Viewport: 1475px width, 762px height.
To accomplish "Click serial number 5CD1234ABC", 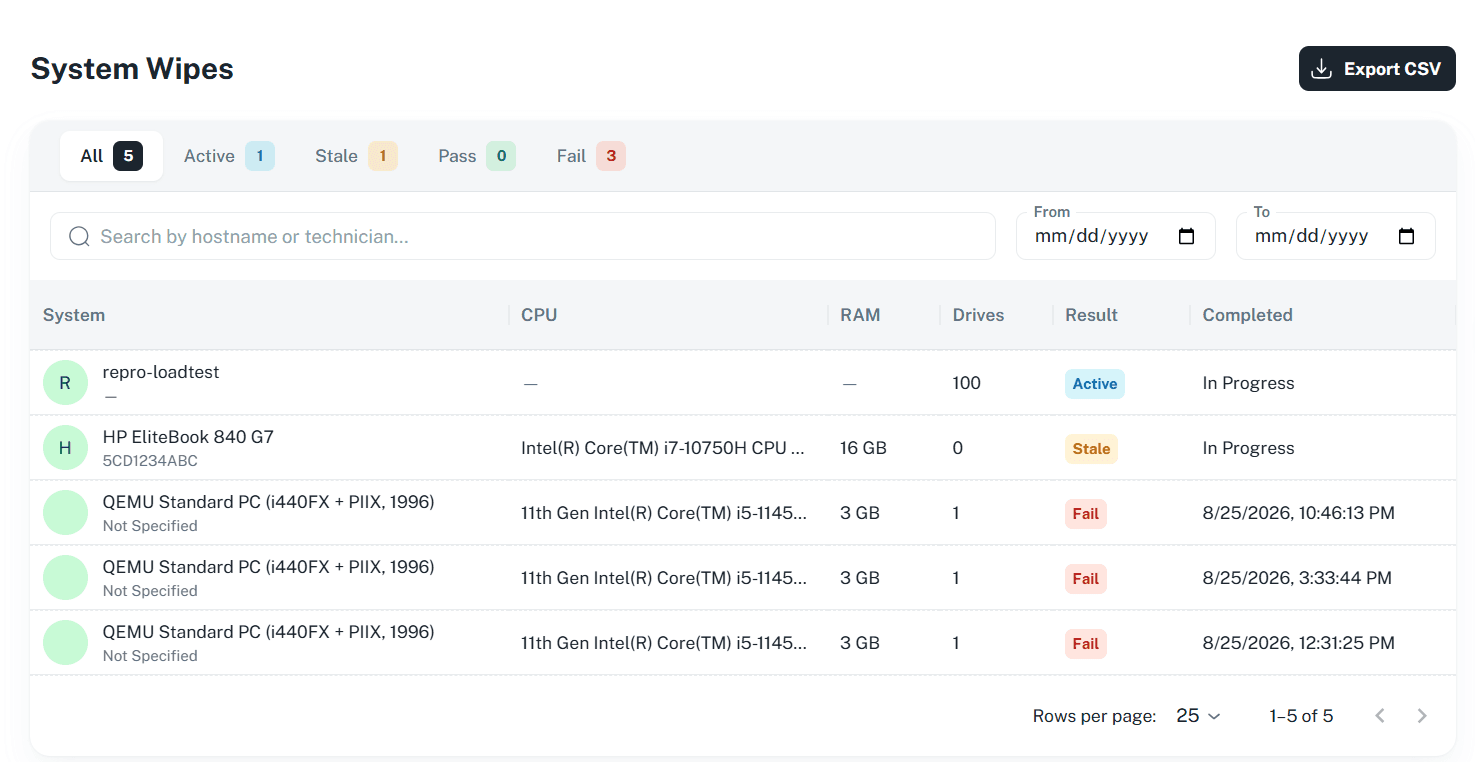I will (150, 461).
